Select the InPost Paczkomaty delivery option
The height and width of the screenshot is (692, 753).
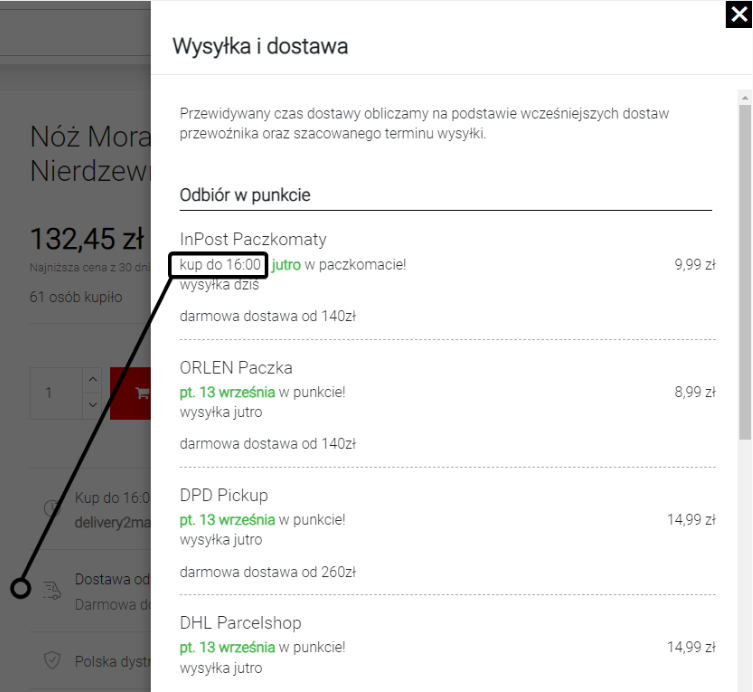253,239
